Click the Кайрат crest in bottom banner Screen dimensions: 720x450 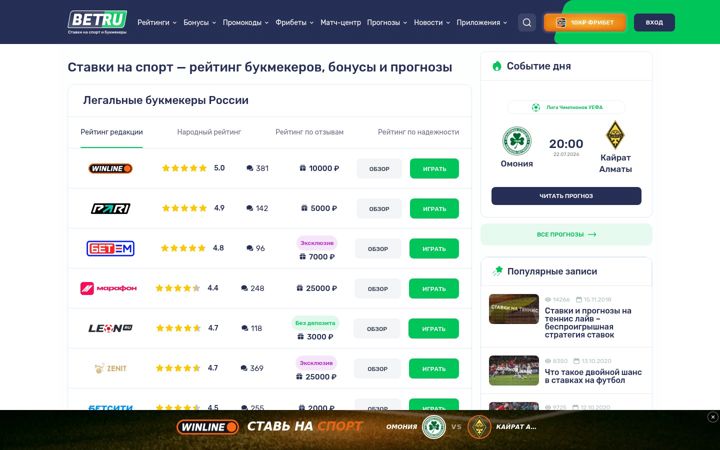[479, 427]
